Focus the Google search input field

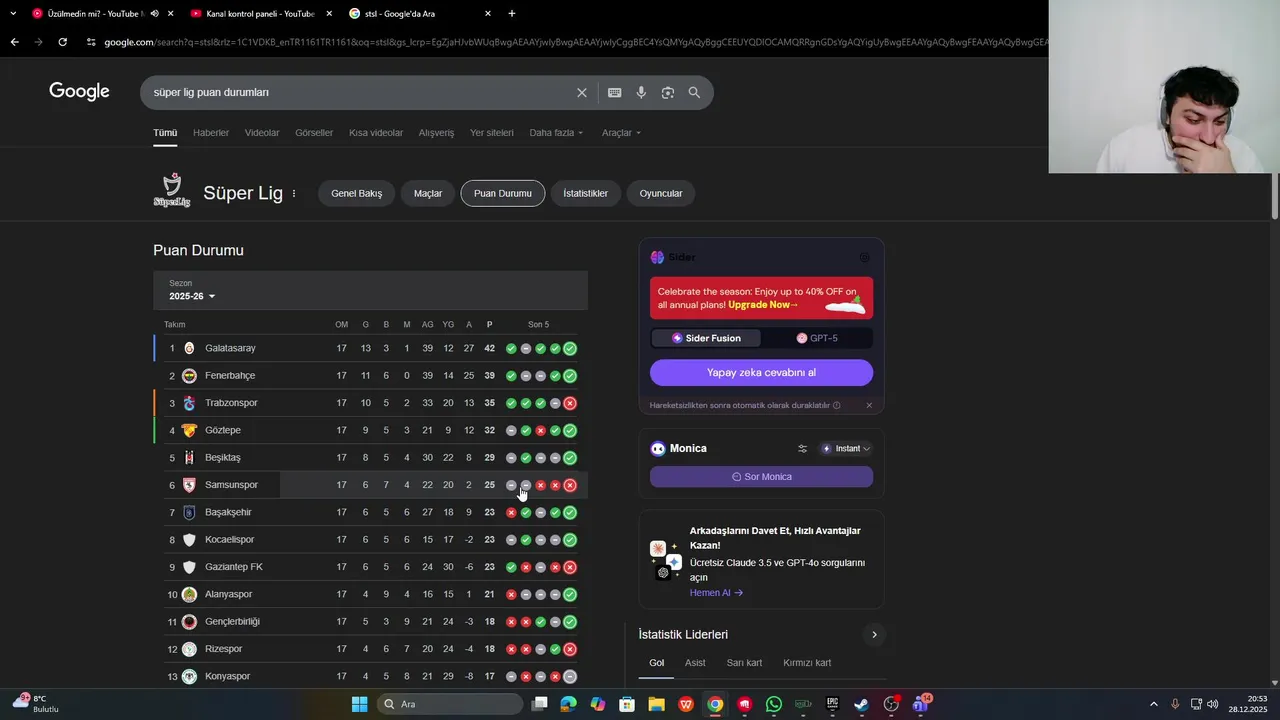360,92
